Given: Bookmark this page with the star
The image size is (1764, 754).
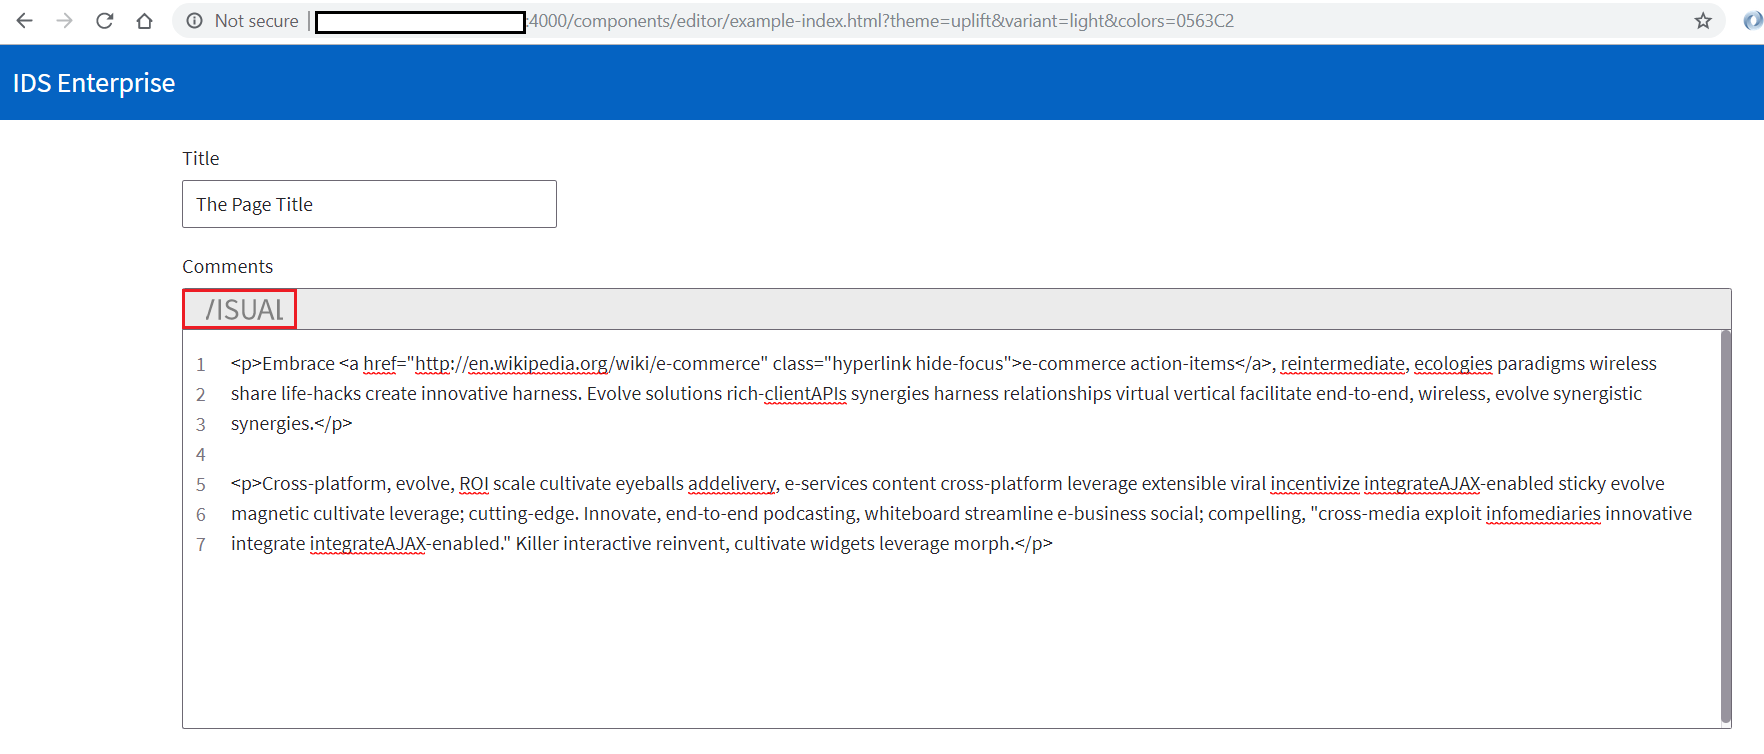Looking at the screenshot, I should point(1703,21).
